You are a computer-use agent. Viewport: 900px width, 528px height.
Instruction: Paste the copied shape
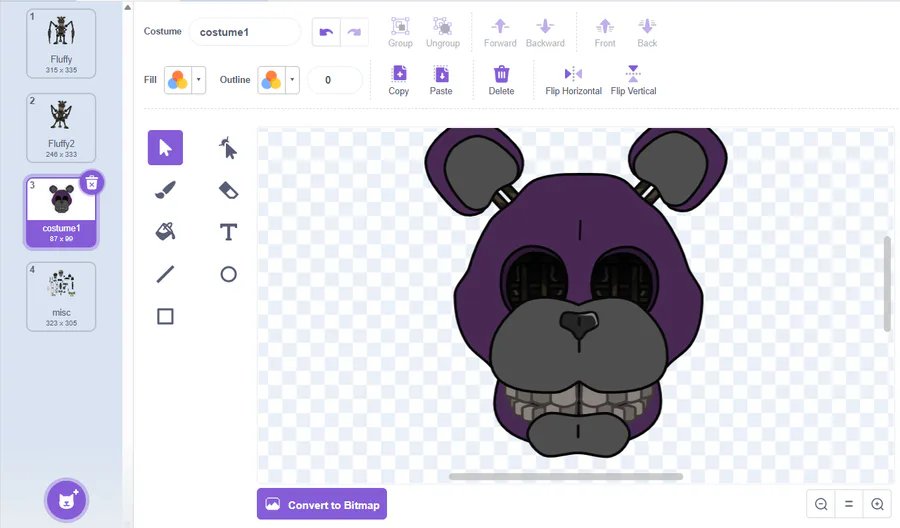click(x=441, y=80)
